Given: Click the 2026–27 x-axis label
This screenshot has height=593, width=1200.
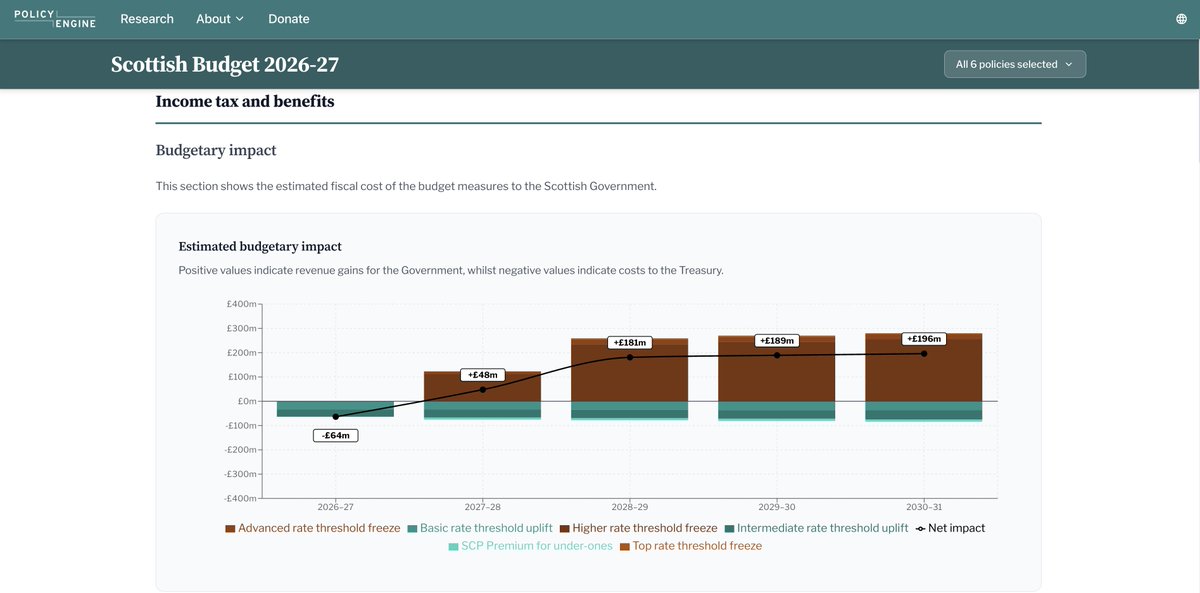Looking at the screenshot, I should 336,507.
